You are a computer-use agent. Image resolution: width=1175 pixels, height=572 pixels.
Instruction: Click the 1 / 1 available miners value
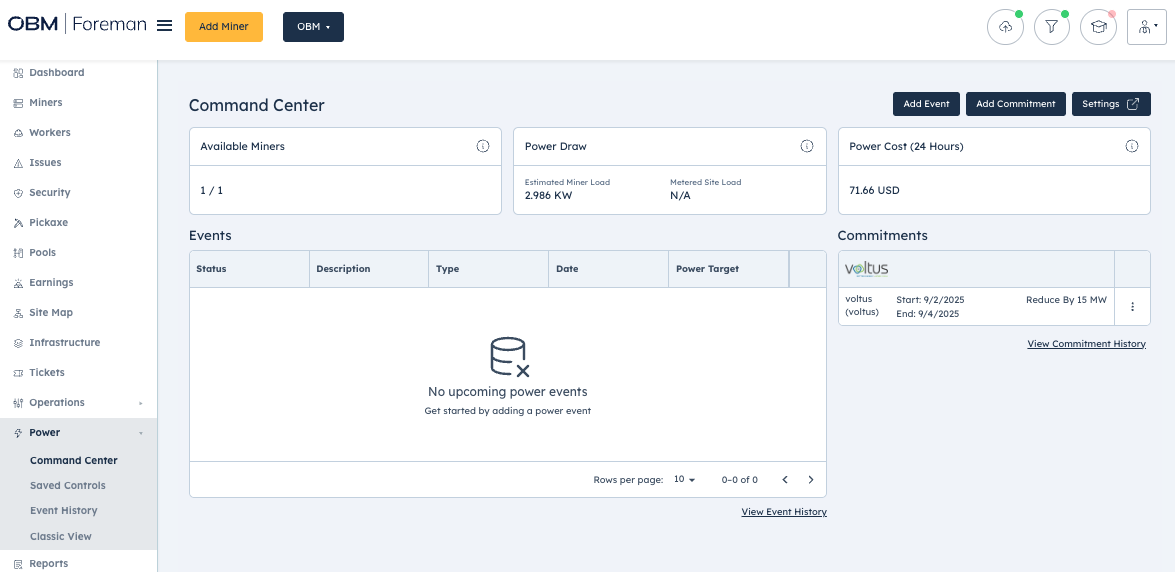pyautogui.click(x=211, y=190)
